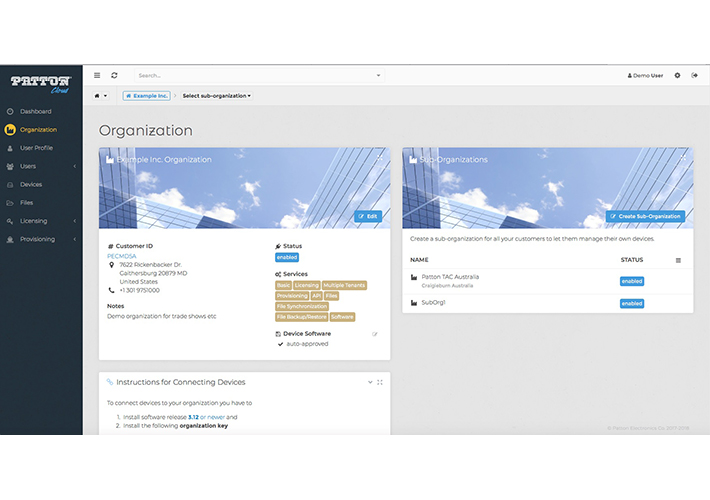
Task: Open the home breadcrumb dropdown caret
Action: click(x=106, y=96)
